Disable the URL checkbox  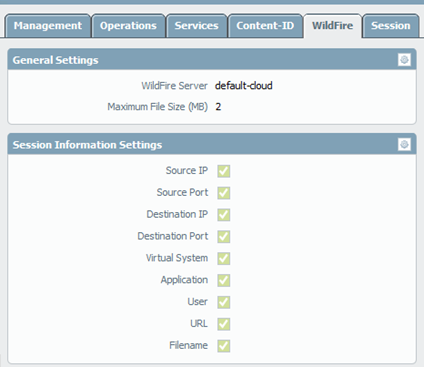point(224,324)
